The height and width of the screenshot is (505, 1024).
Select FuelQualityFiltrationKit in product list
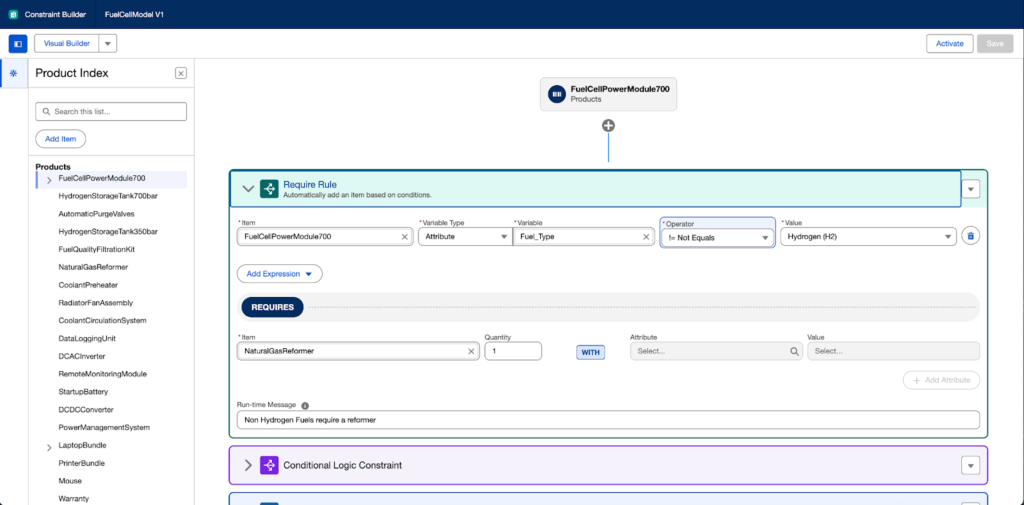(x=96, y=250)
